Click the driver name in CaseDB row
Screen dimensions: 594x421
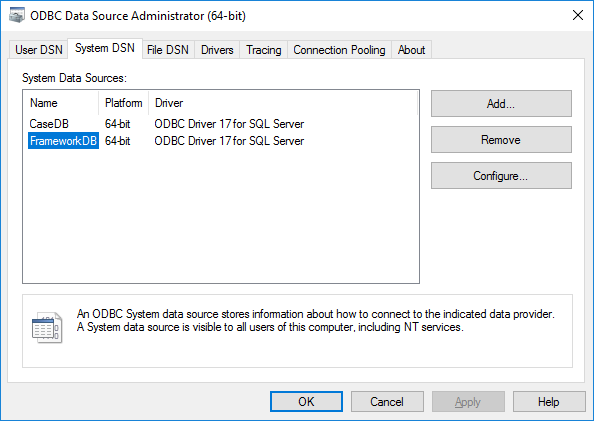[x=229, y=124]
